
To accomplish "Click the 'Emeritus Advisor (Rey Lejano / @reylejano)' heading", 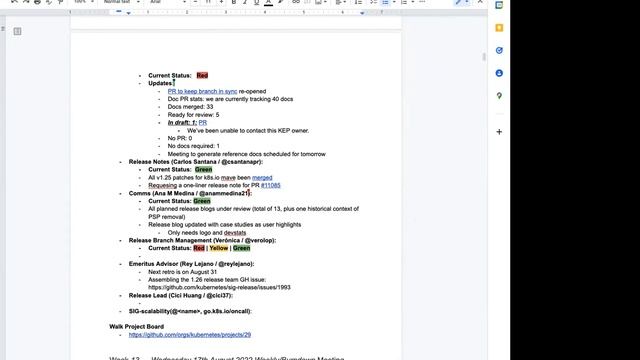I will [x=191, y=264].
